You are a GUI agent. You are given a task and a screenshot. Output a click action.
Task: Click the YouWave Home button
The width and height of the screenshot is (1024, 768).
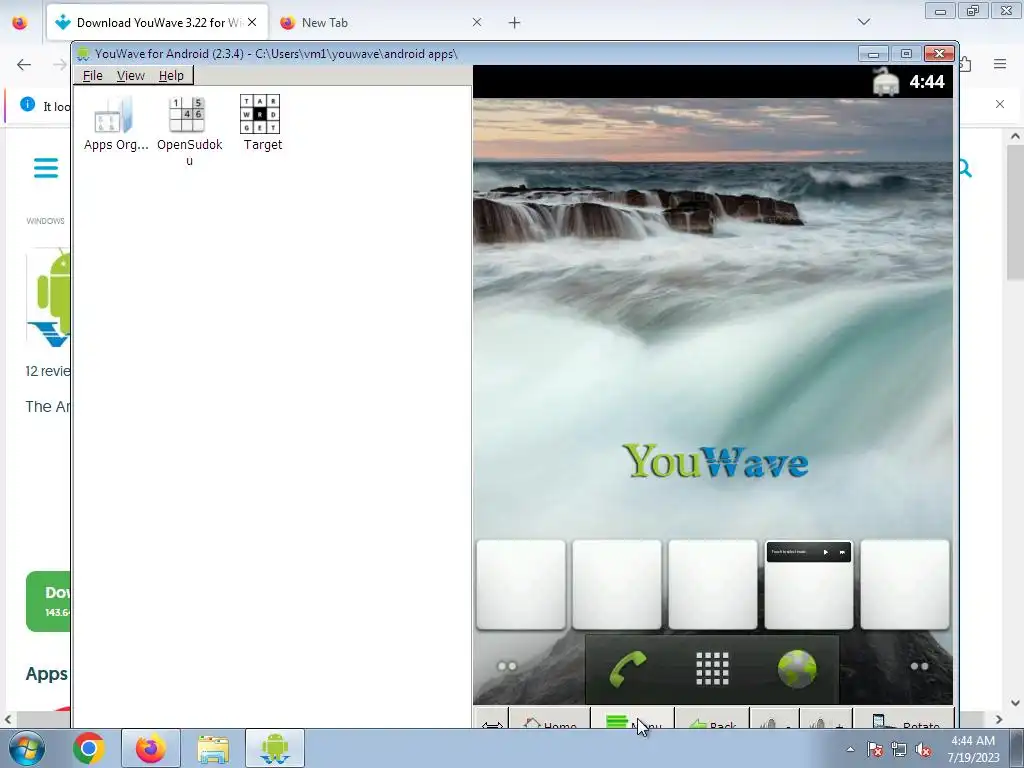tap(550, 720)
